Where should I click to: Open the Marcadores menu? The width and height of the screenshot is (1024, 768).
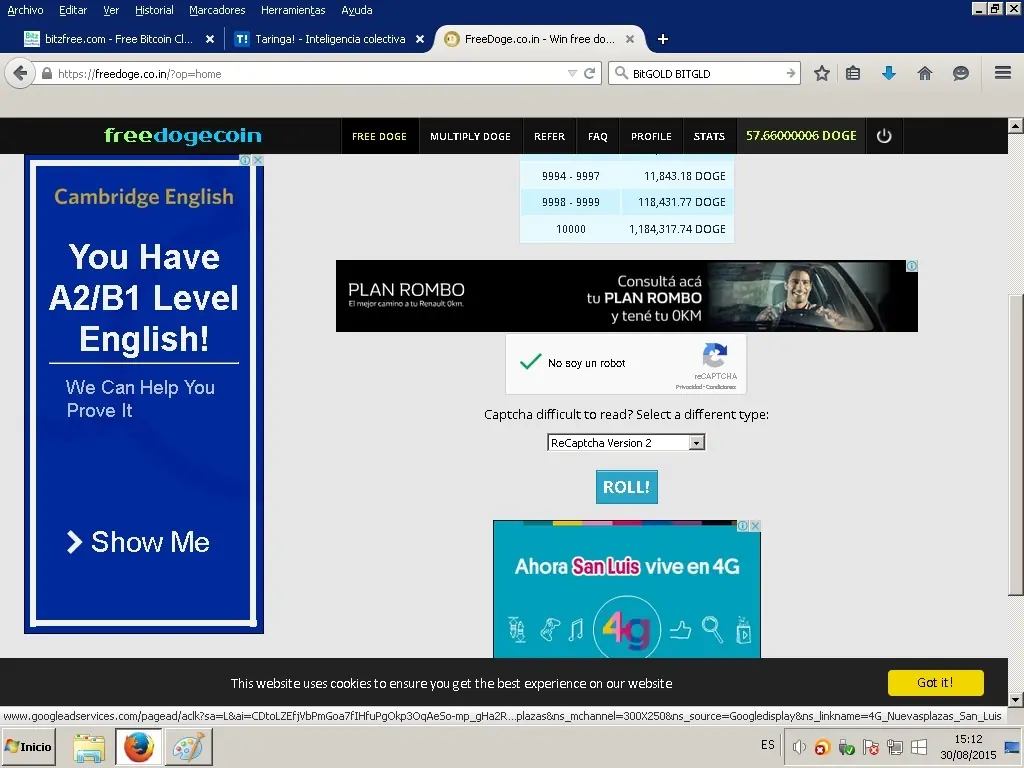pos(217,10)
